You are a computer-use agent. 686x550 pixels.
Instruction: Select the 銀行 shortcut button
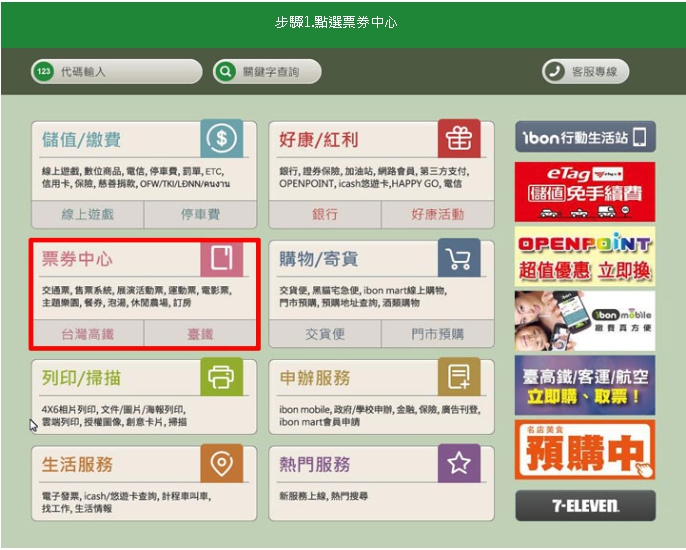click(325, 214)
